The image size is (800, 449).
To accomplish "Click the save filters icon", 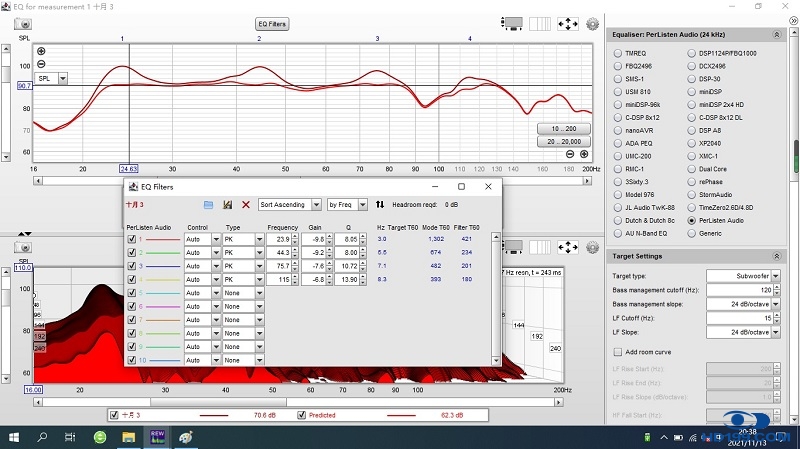I will pos(228,204).
